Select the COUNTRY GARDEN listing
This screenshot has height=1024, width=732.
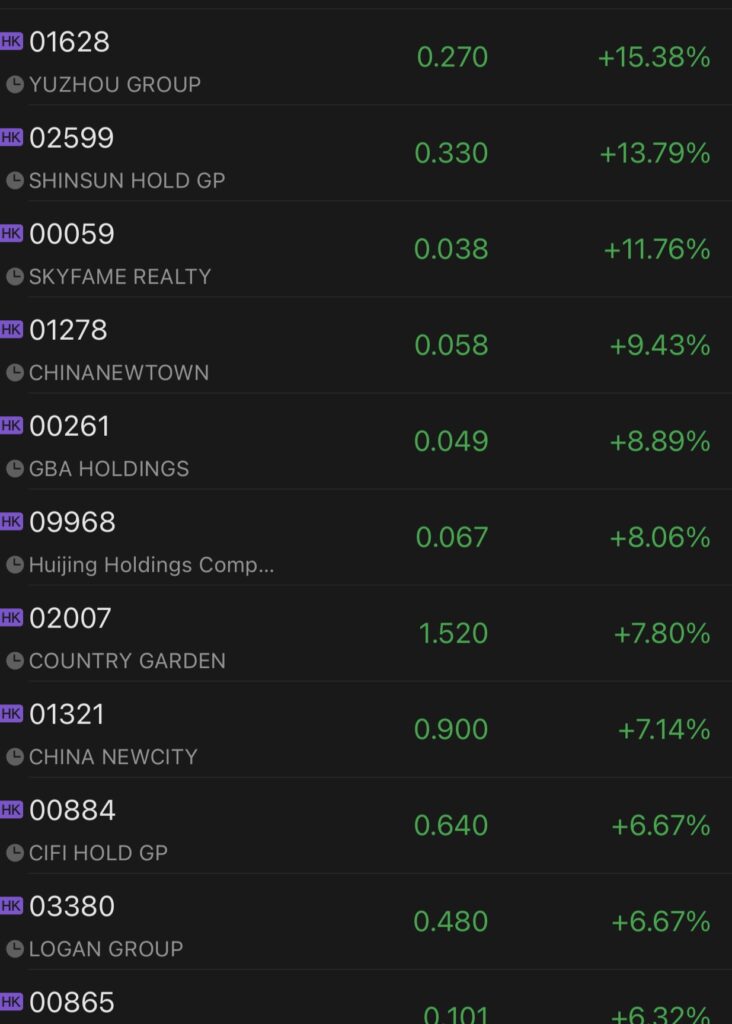coord(366,633)
